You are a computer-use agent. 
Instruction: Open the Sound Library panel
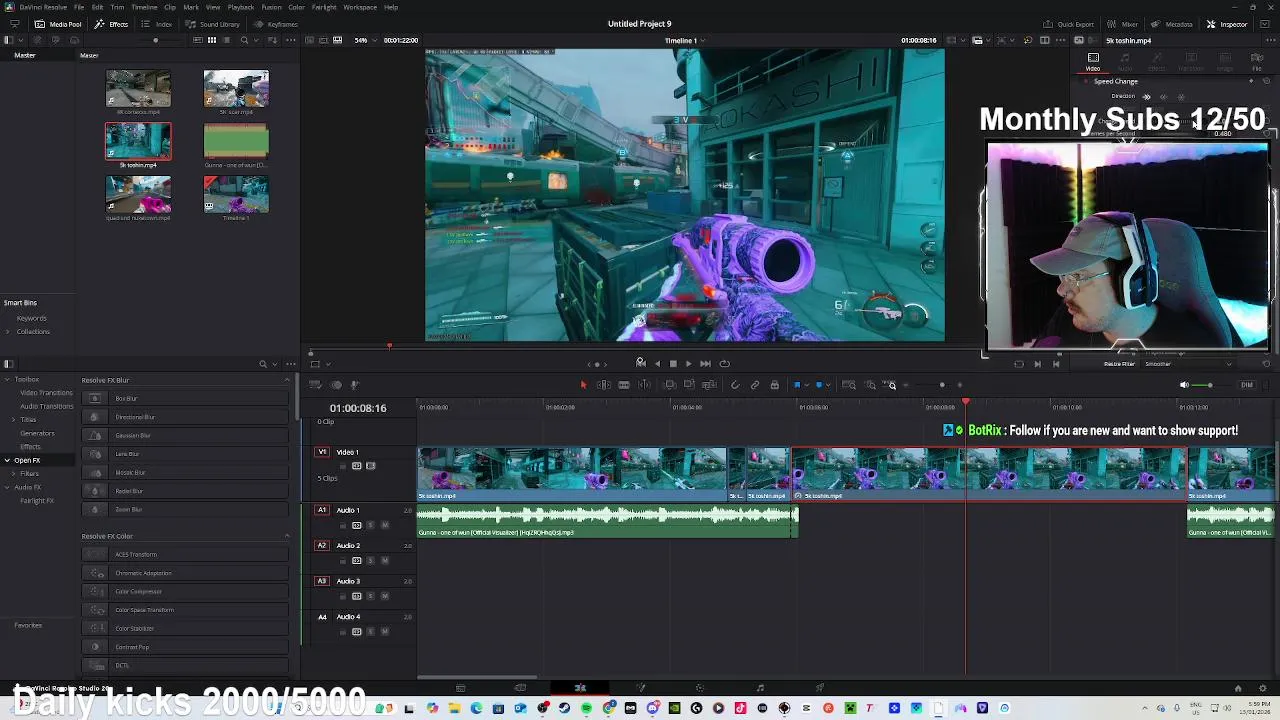point(212,24)
